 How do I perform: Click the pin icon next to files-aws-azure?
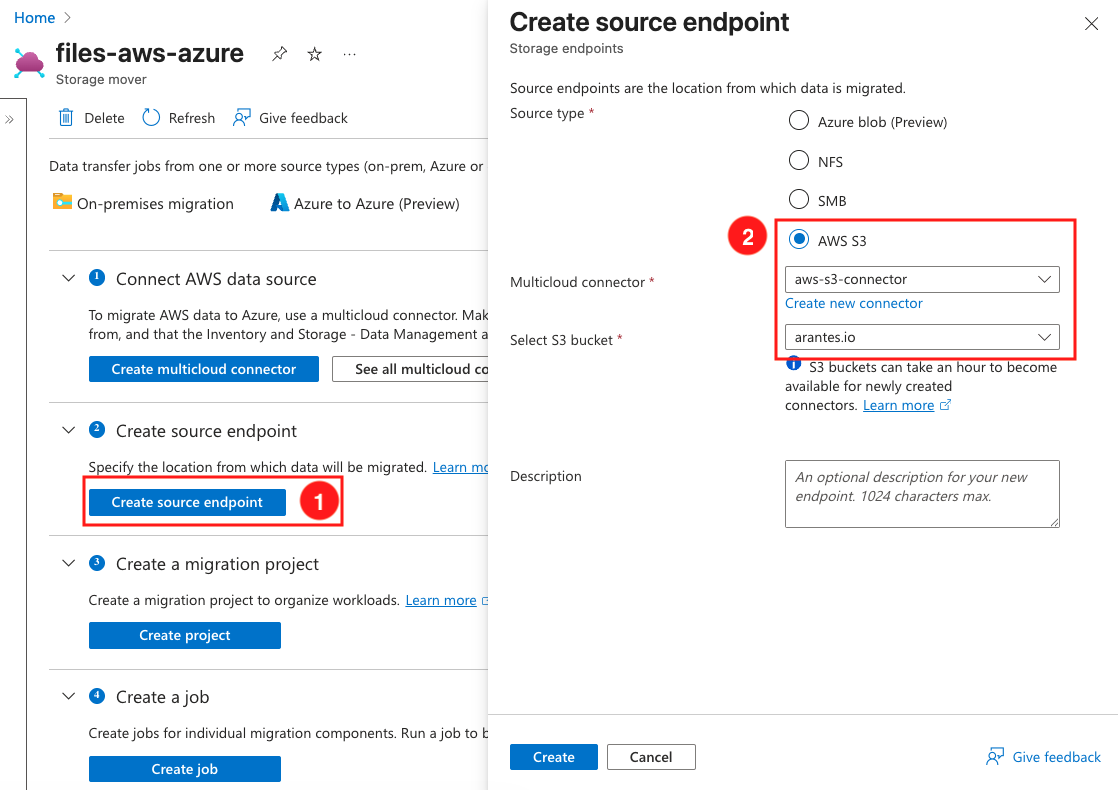coord(279,55)
